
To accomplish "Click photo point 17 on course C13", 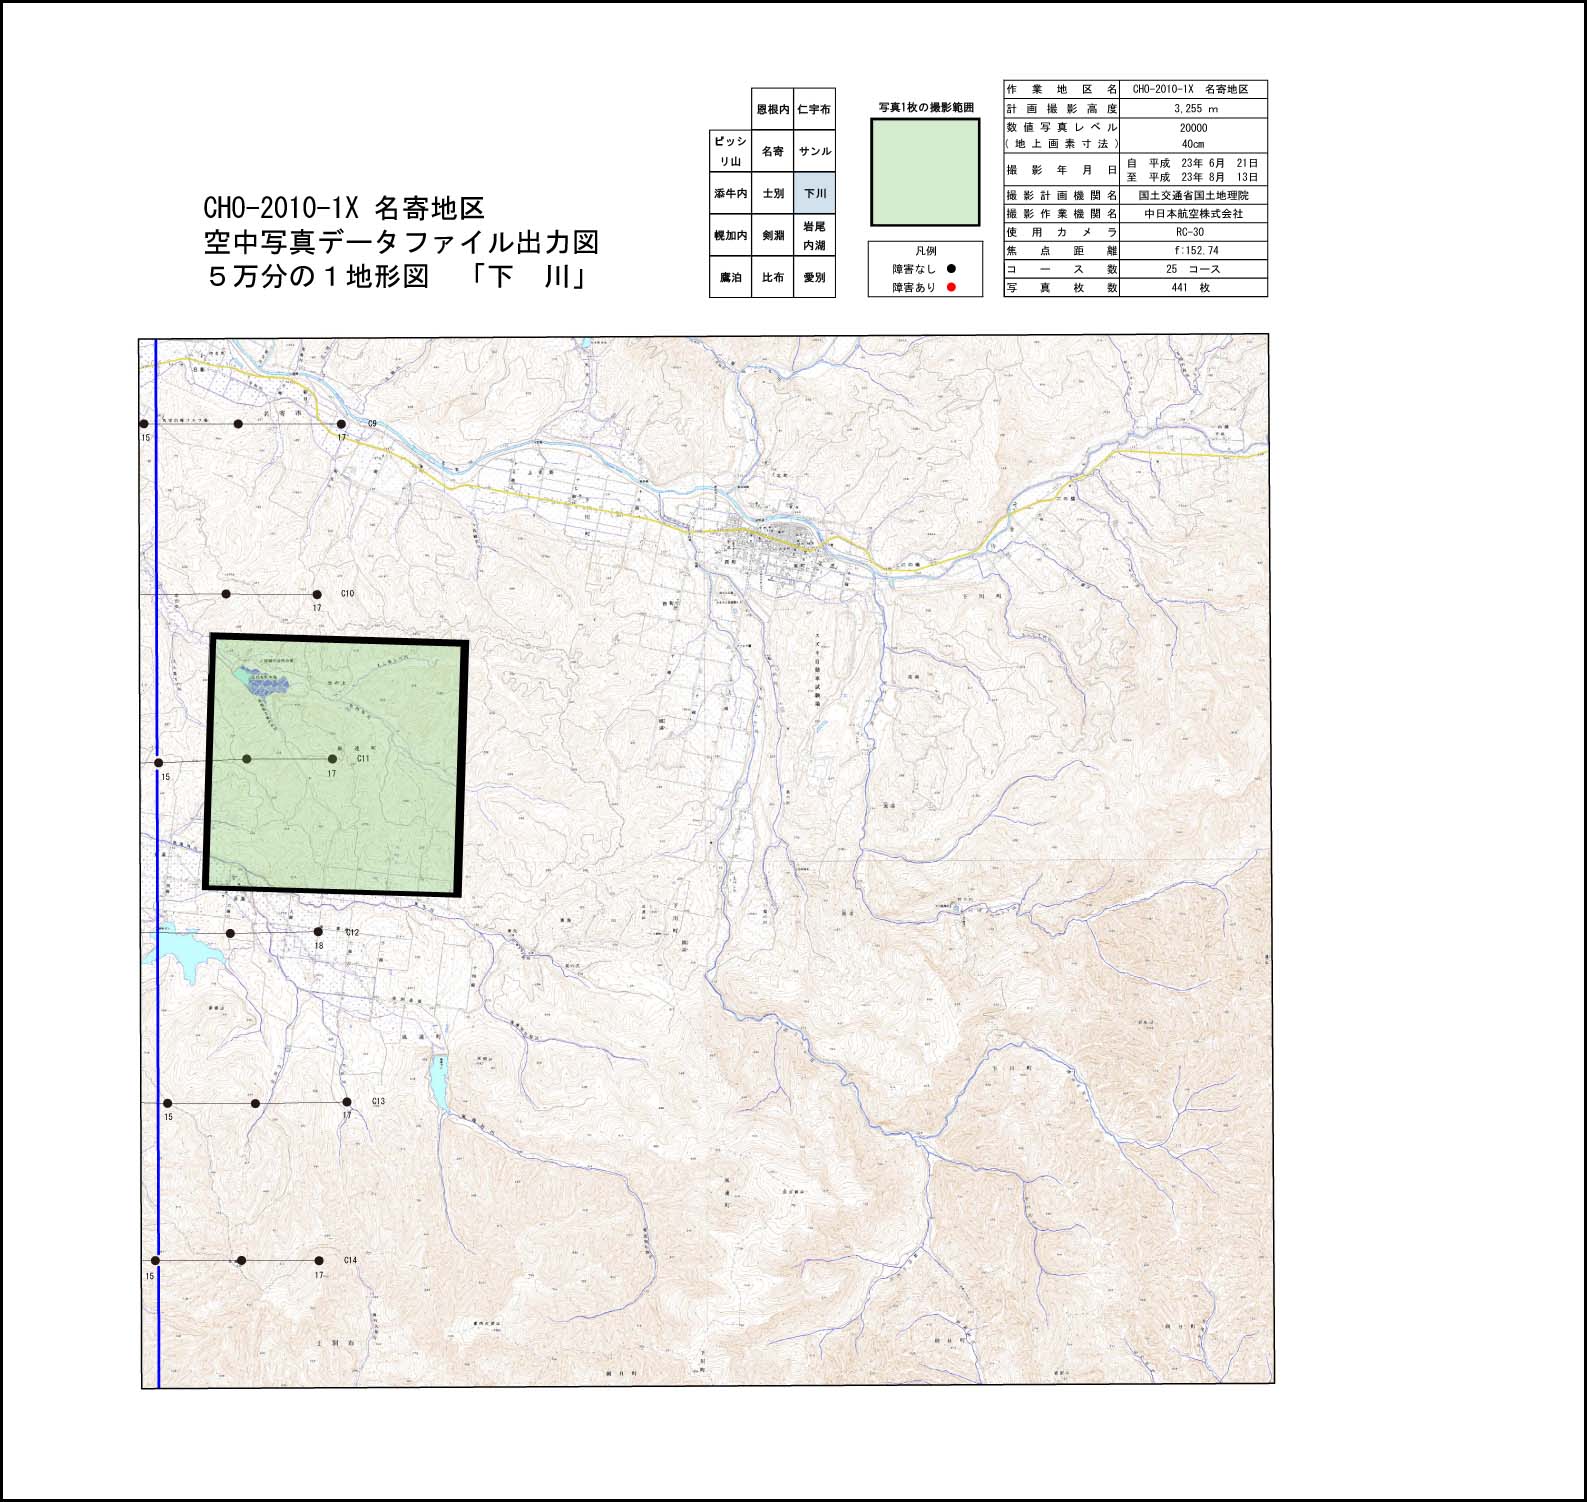I will pos(346,1102).
